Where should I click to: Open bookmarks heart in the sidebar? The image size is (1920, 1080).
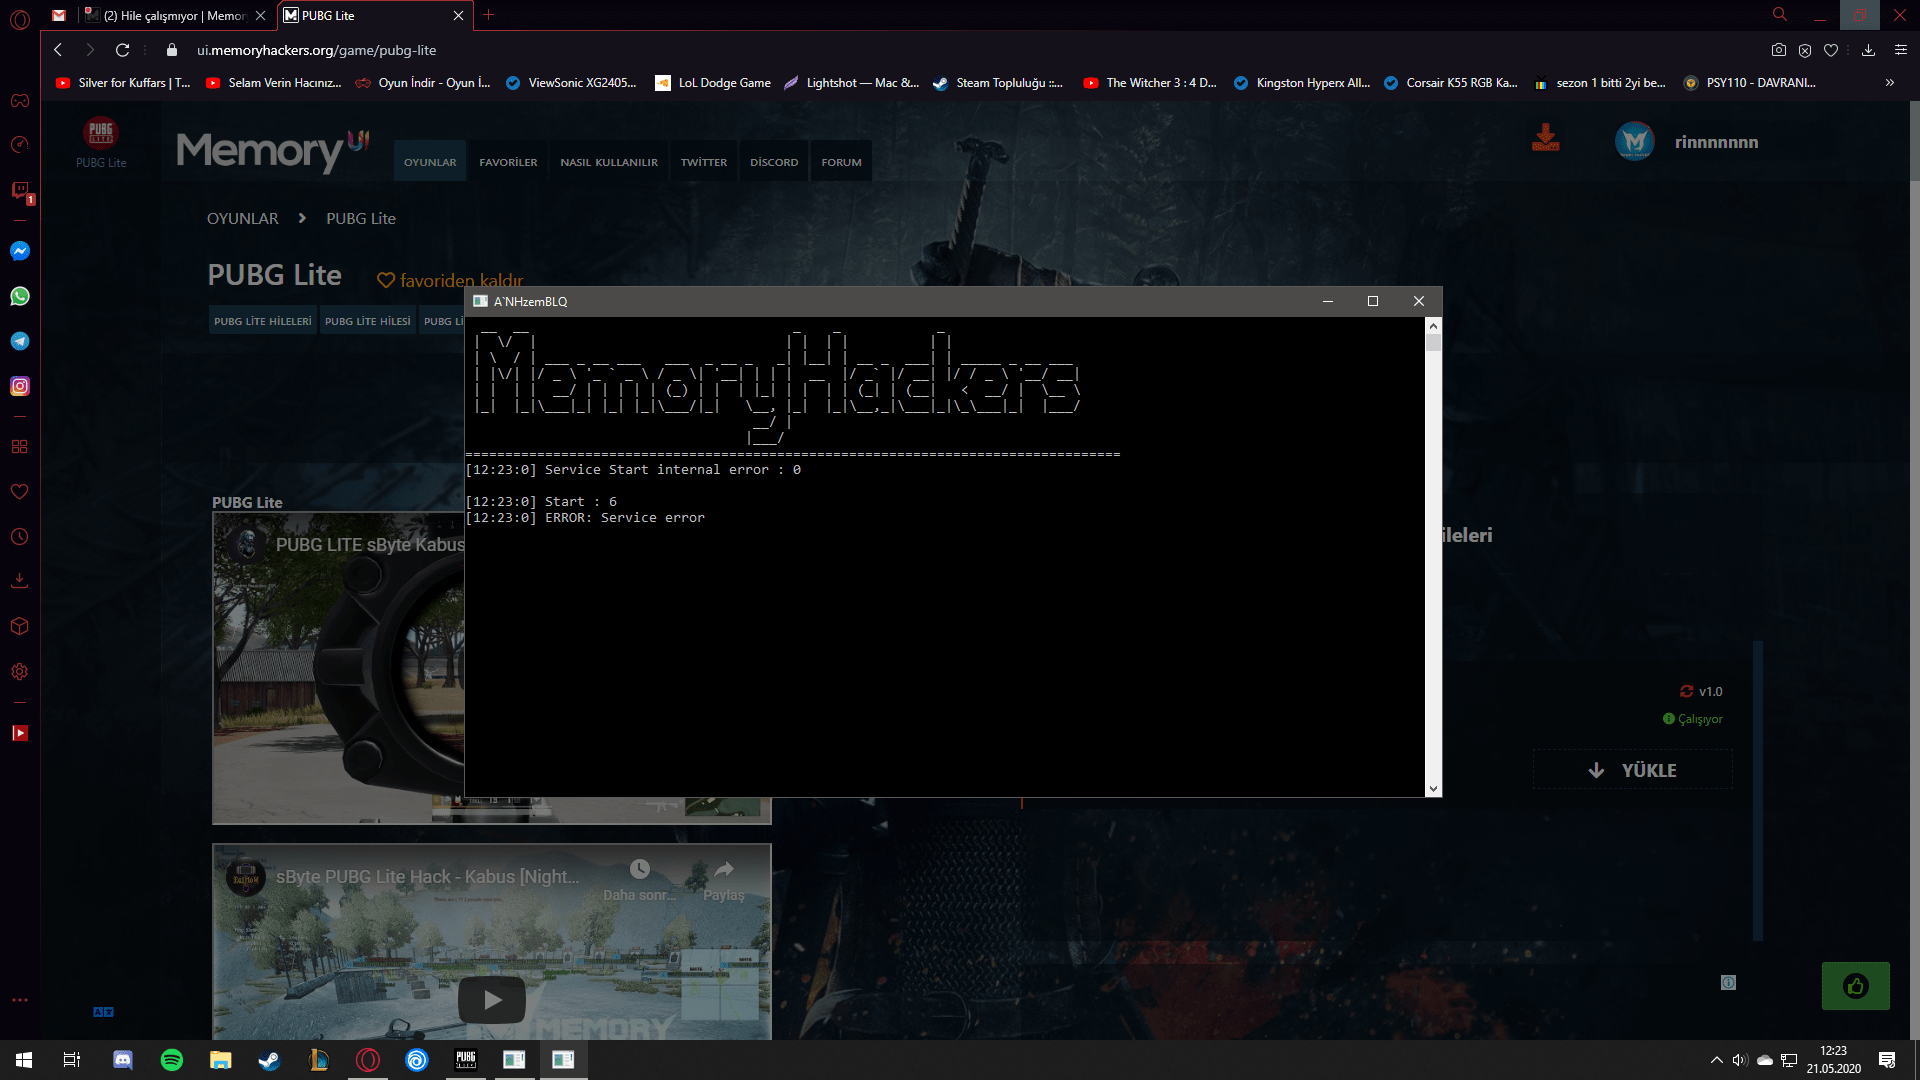(x=20, y=492)
